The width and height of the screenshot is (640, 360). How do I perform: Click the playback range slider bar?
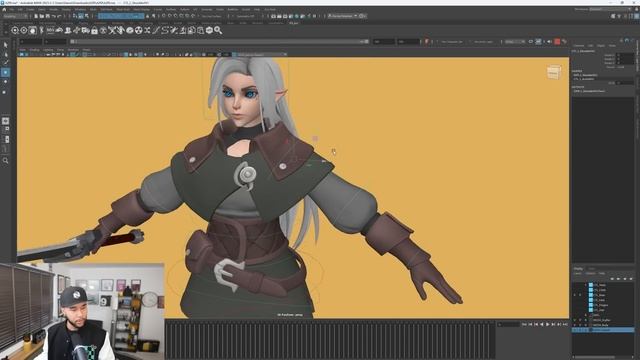(x=220, y=42)
